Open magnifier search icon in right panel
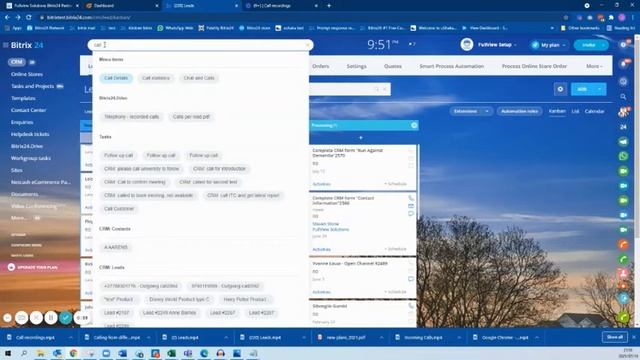The image size is (640, 360). click(623, 97)
